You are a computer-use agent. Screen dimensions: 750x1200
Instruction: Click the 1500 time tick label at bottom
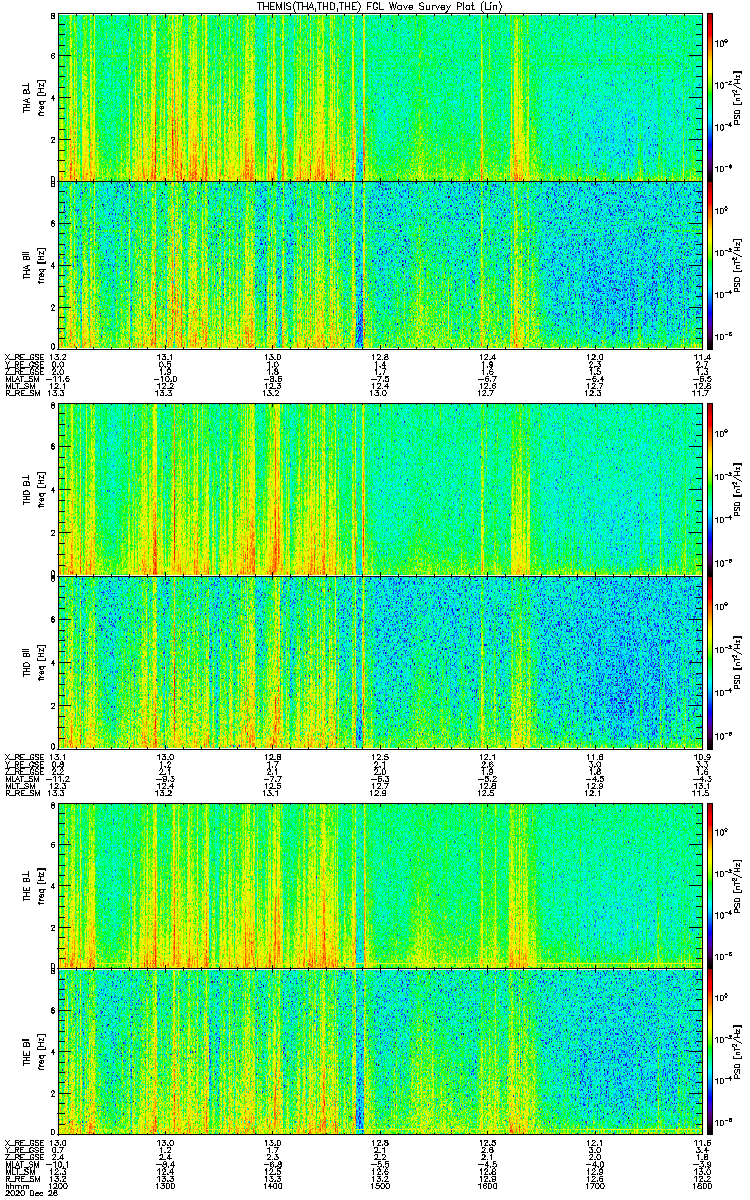(380, 1186)
